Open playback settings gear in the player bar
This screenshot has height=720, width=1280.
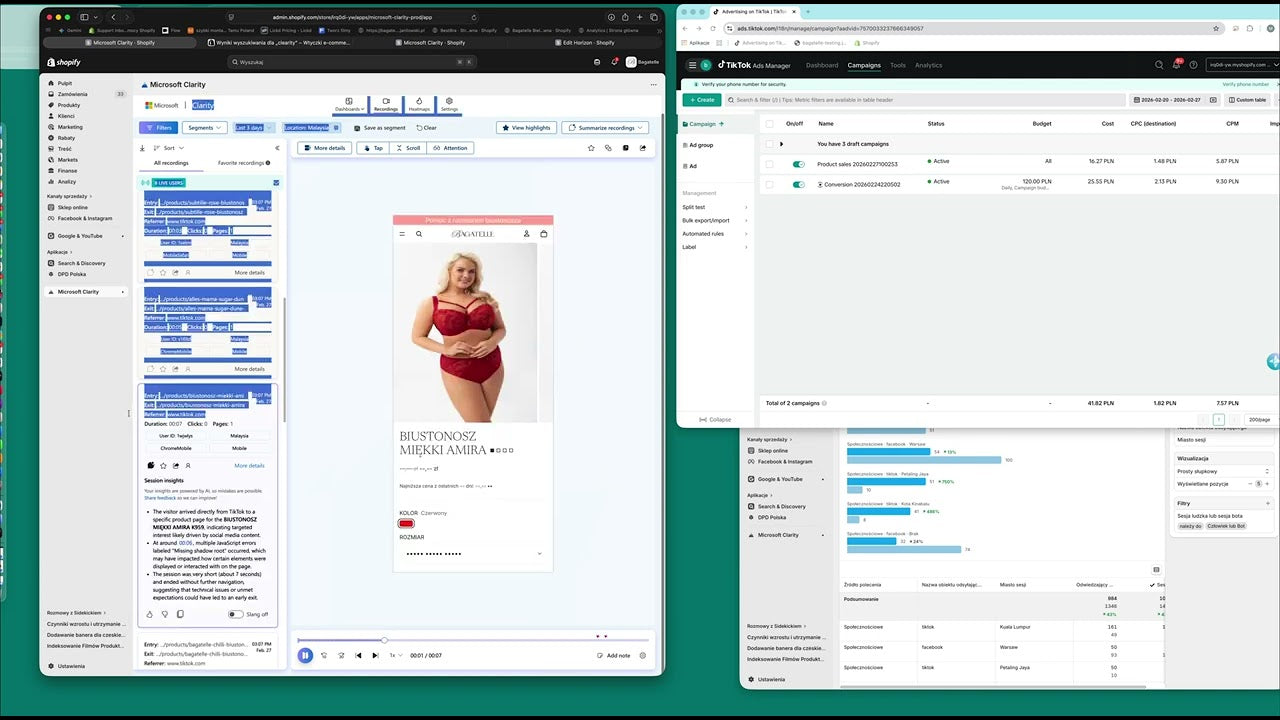click(x=643, y=655)
